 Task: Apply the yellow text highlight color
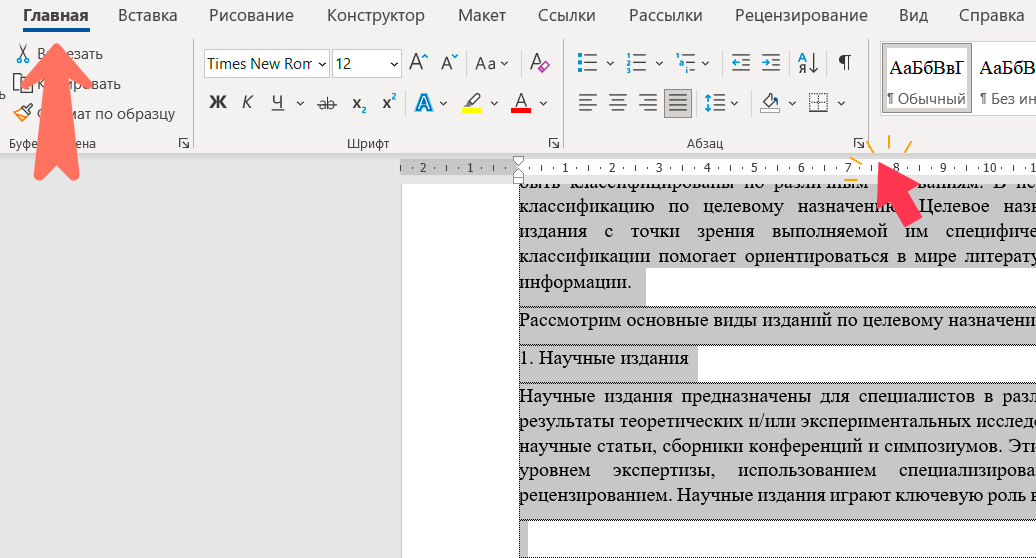(x=472, y=102)
